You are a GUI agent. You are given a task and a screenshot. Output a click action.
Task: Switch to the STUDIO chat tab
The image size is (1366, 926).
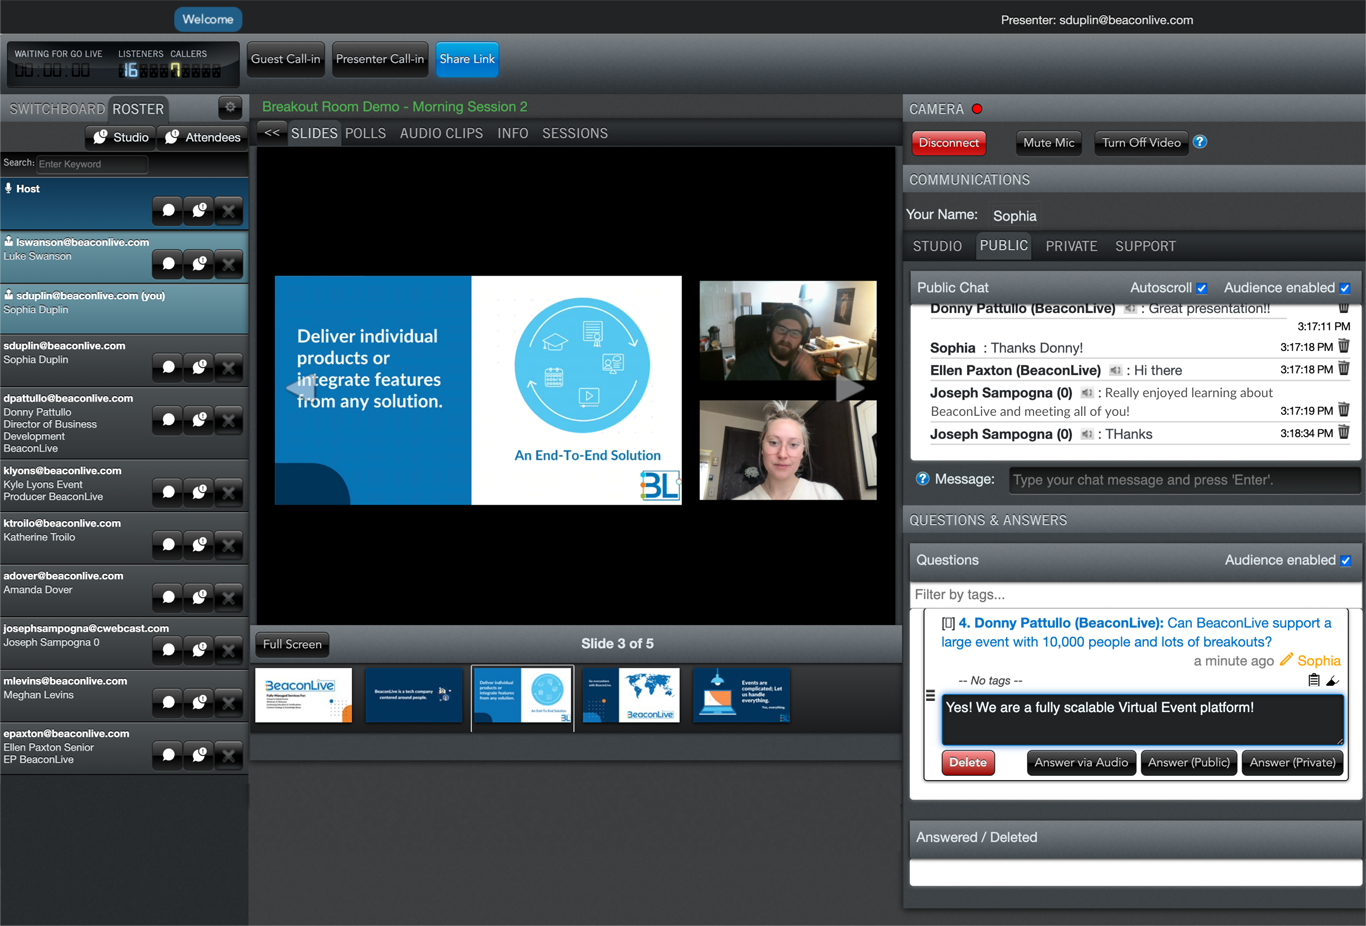(937, 246)
